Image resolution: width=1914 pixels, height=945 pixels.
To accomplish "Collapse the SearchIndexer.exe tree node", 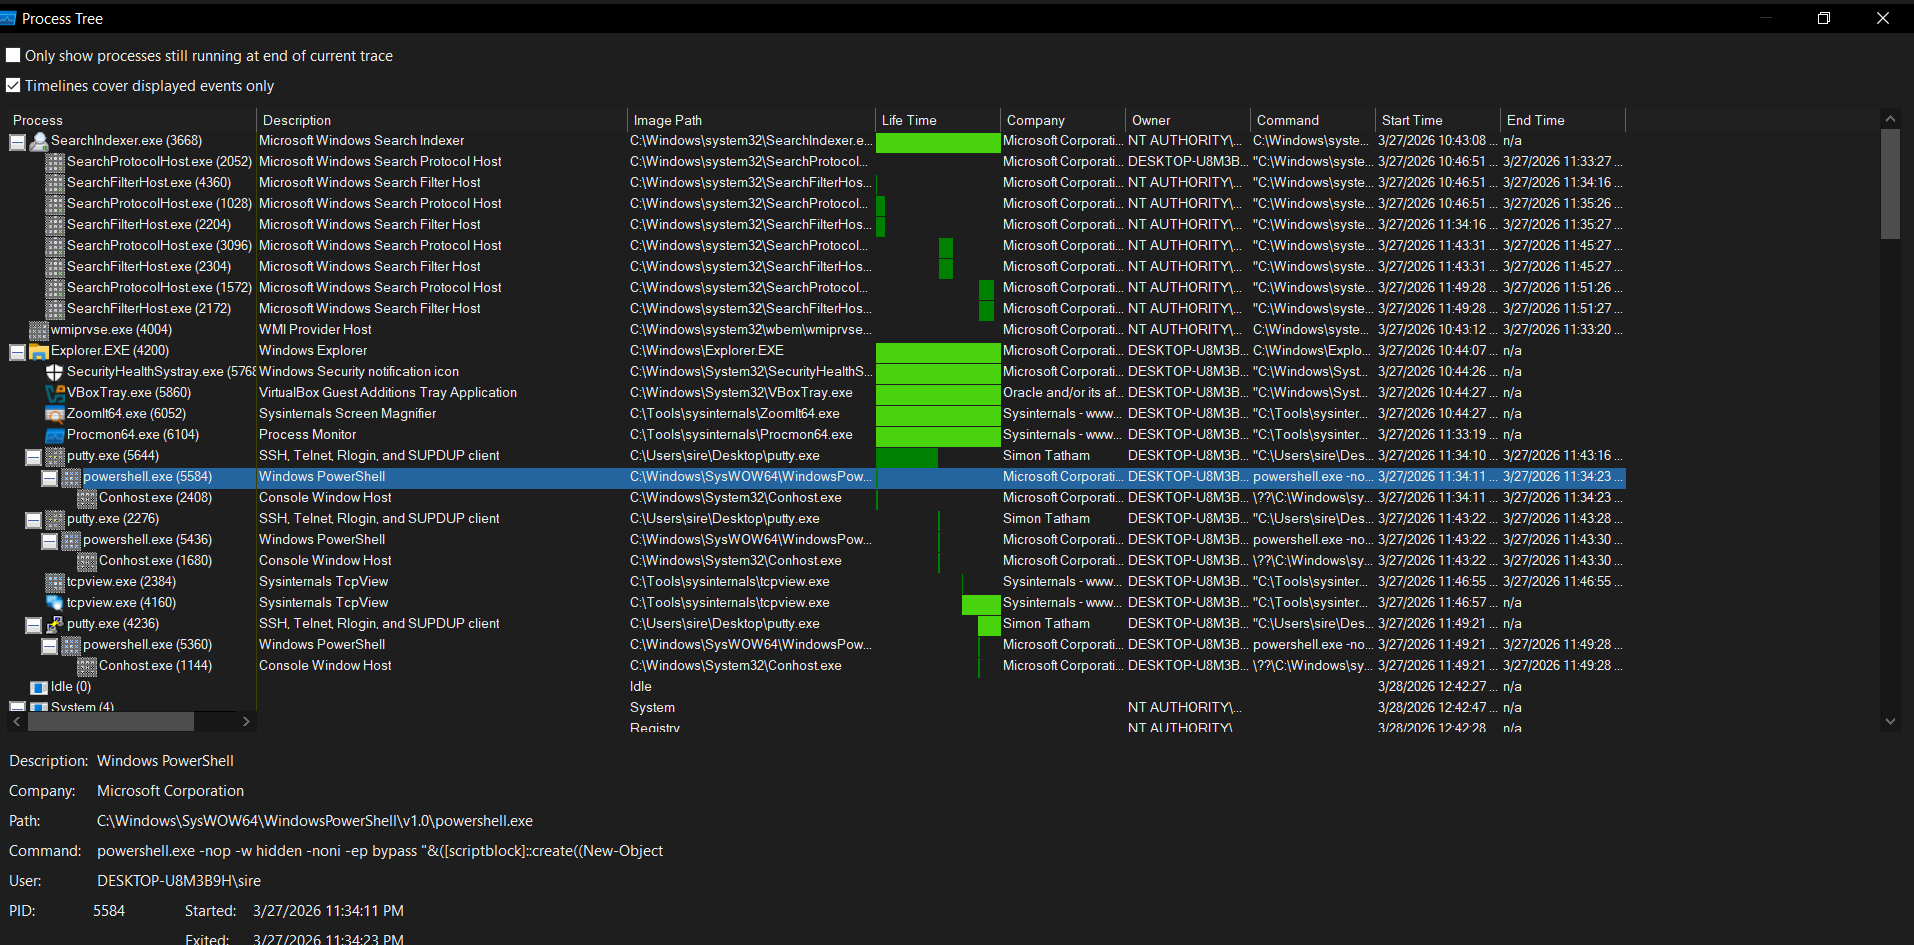I will [x=17, y=142].
